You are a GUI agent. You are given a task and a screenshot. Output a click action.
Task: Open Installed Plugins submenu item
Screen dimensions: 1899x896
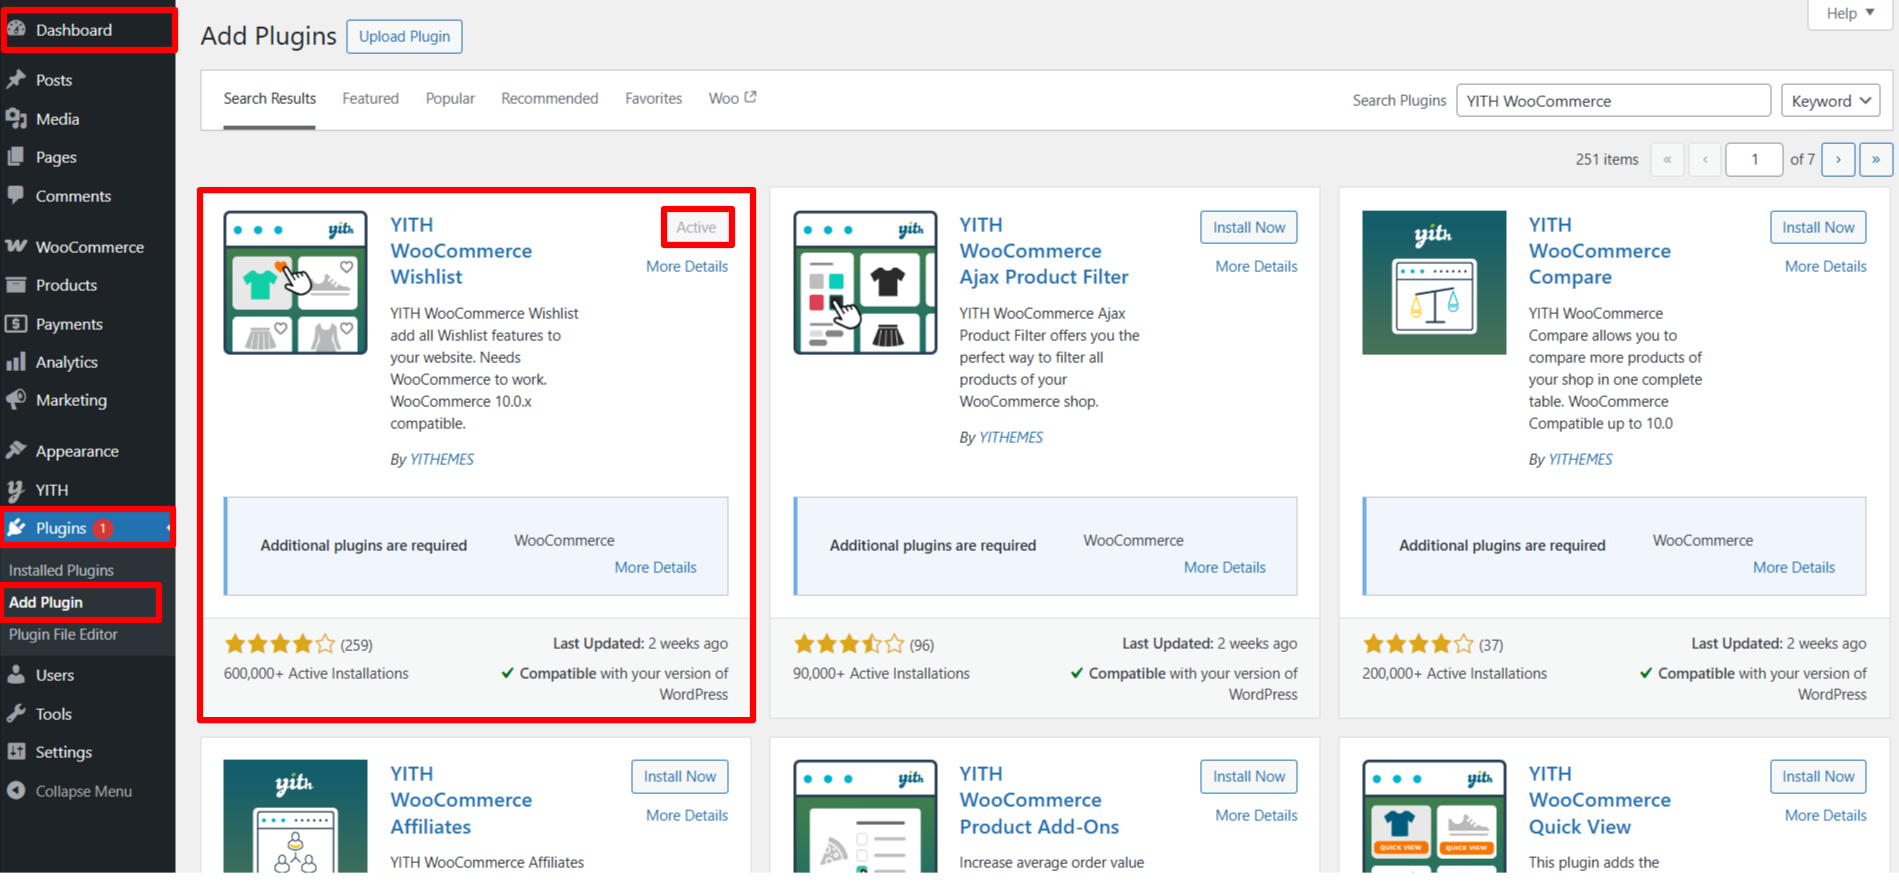(x=61, y=570)
